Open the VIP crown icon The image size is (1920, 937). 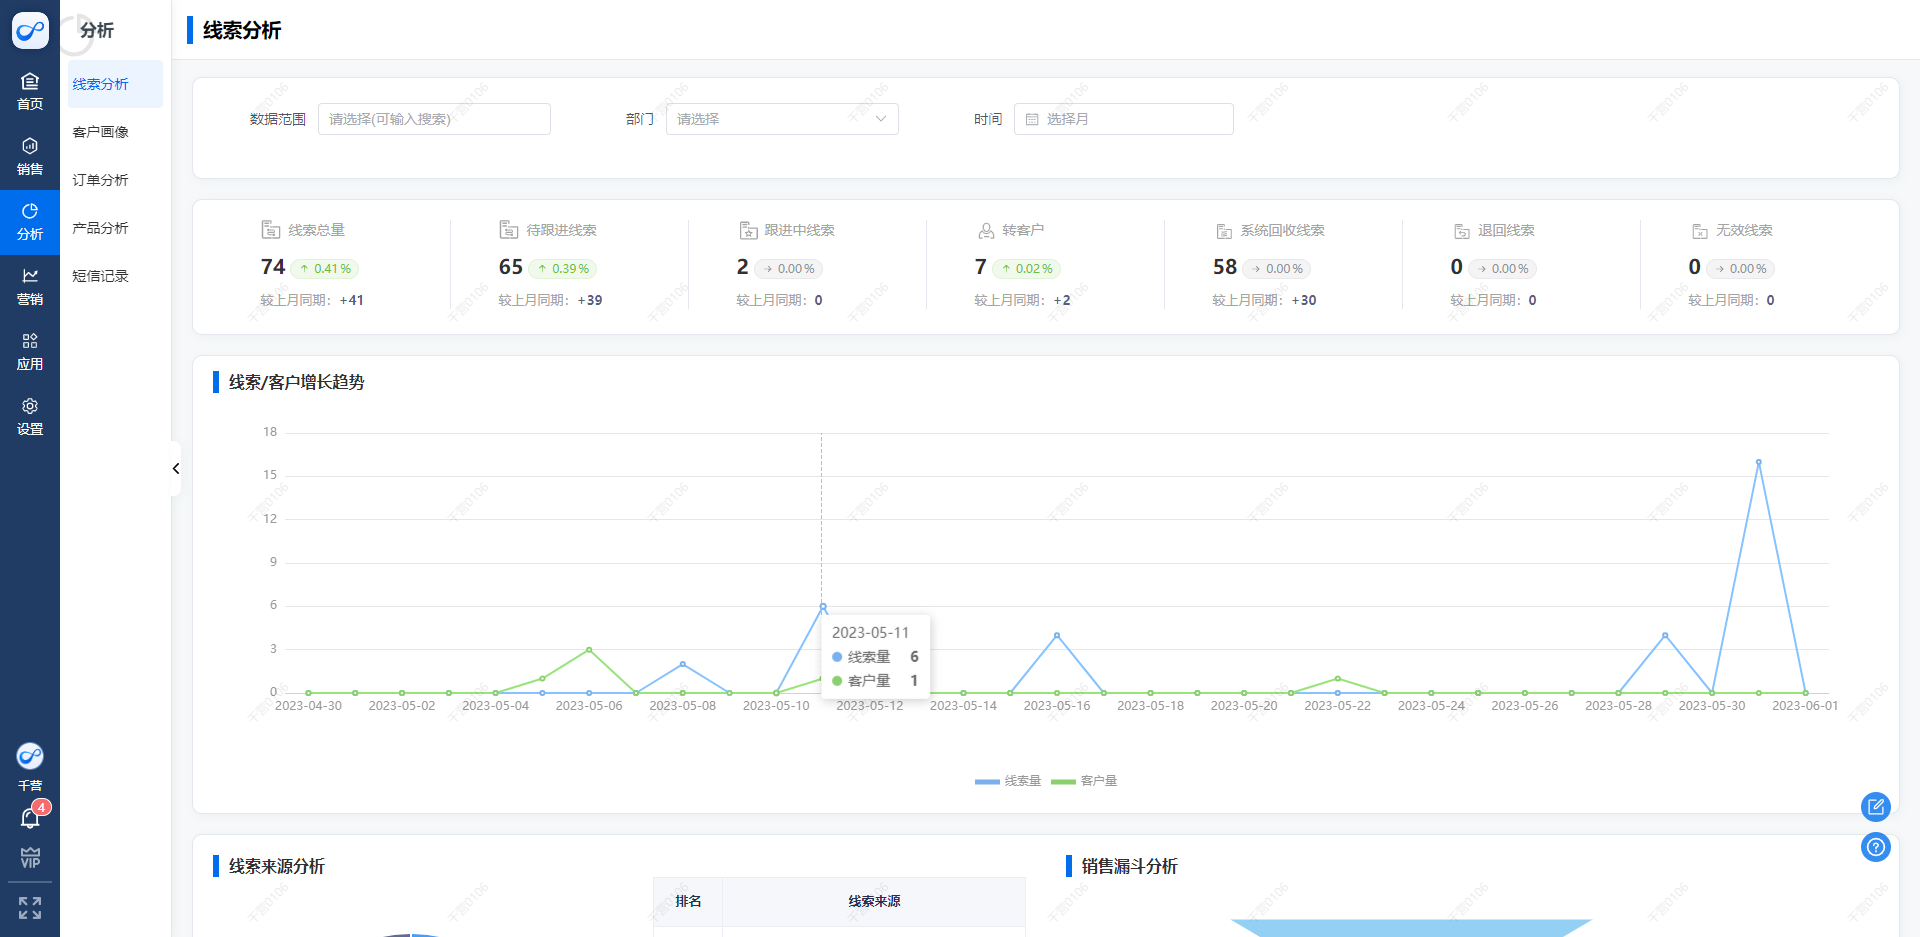(30, 858)
